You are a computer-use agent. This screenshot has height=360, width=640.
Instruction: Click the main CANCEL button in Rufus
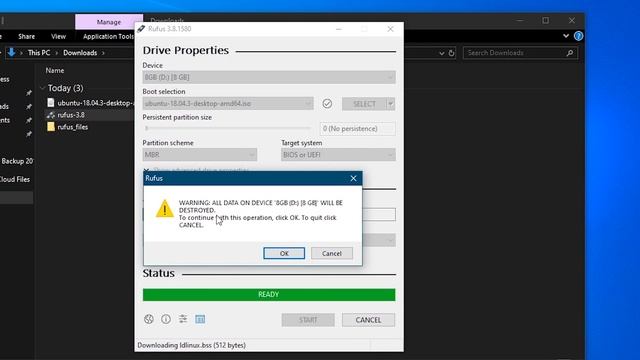tap(368, 320)
